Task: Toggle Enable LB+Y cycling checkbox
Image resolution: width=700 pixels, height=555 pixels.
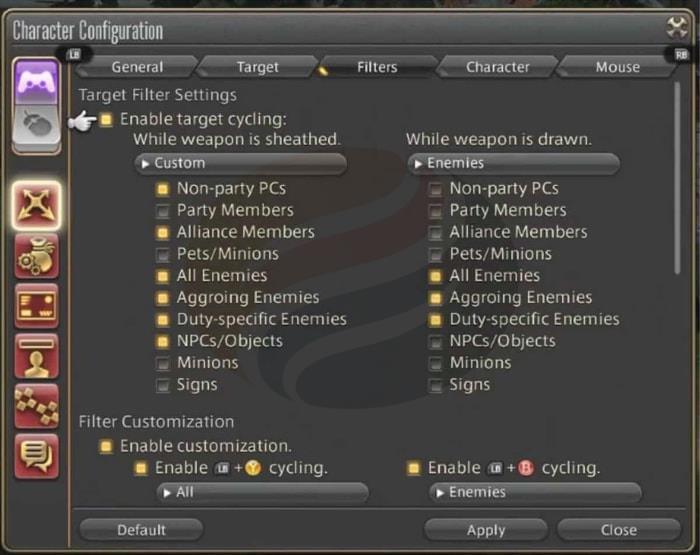Action: pos(141,468)
